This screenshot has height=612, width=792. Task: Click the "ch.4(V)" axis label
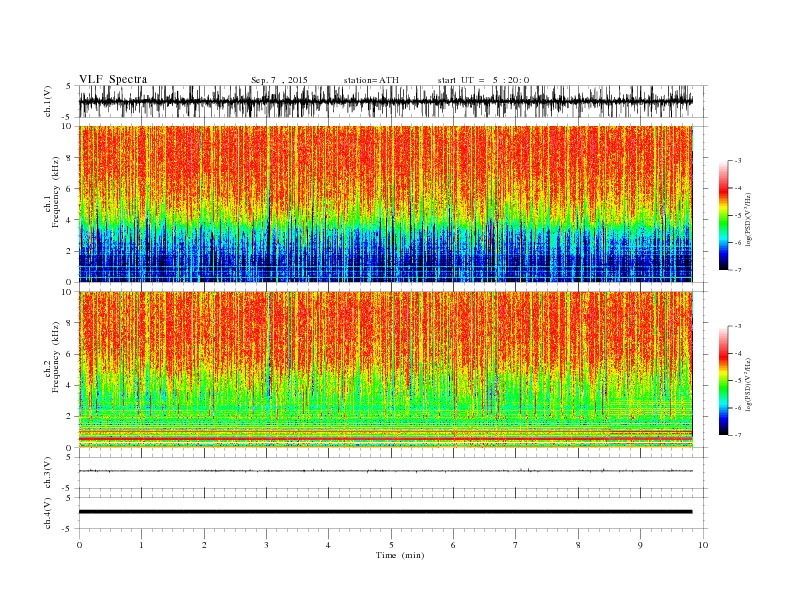pyautogui.click(x=48, y=513)
